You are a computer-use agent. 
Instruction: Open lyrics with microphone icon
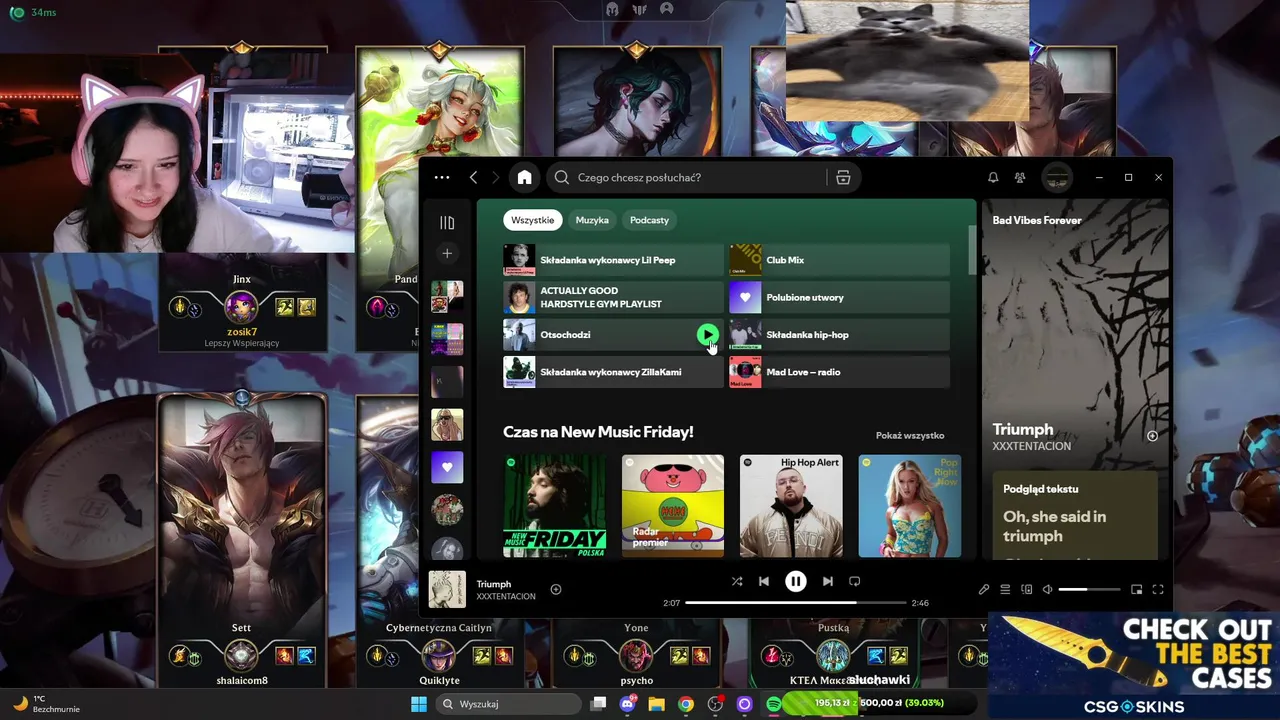click(984, 589)
